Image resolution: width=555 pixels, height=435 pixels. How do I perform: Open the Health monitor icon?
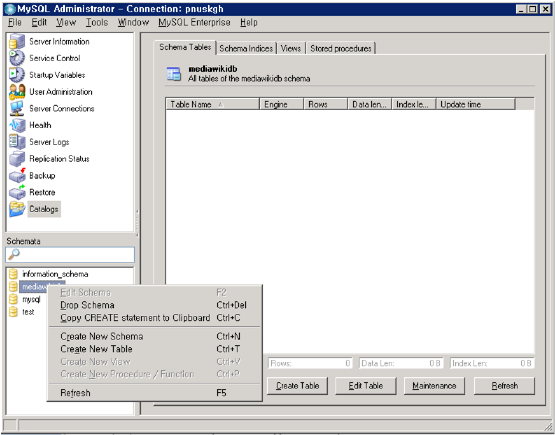click(17, 125)
